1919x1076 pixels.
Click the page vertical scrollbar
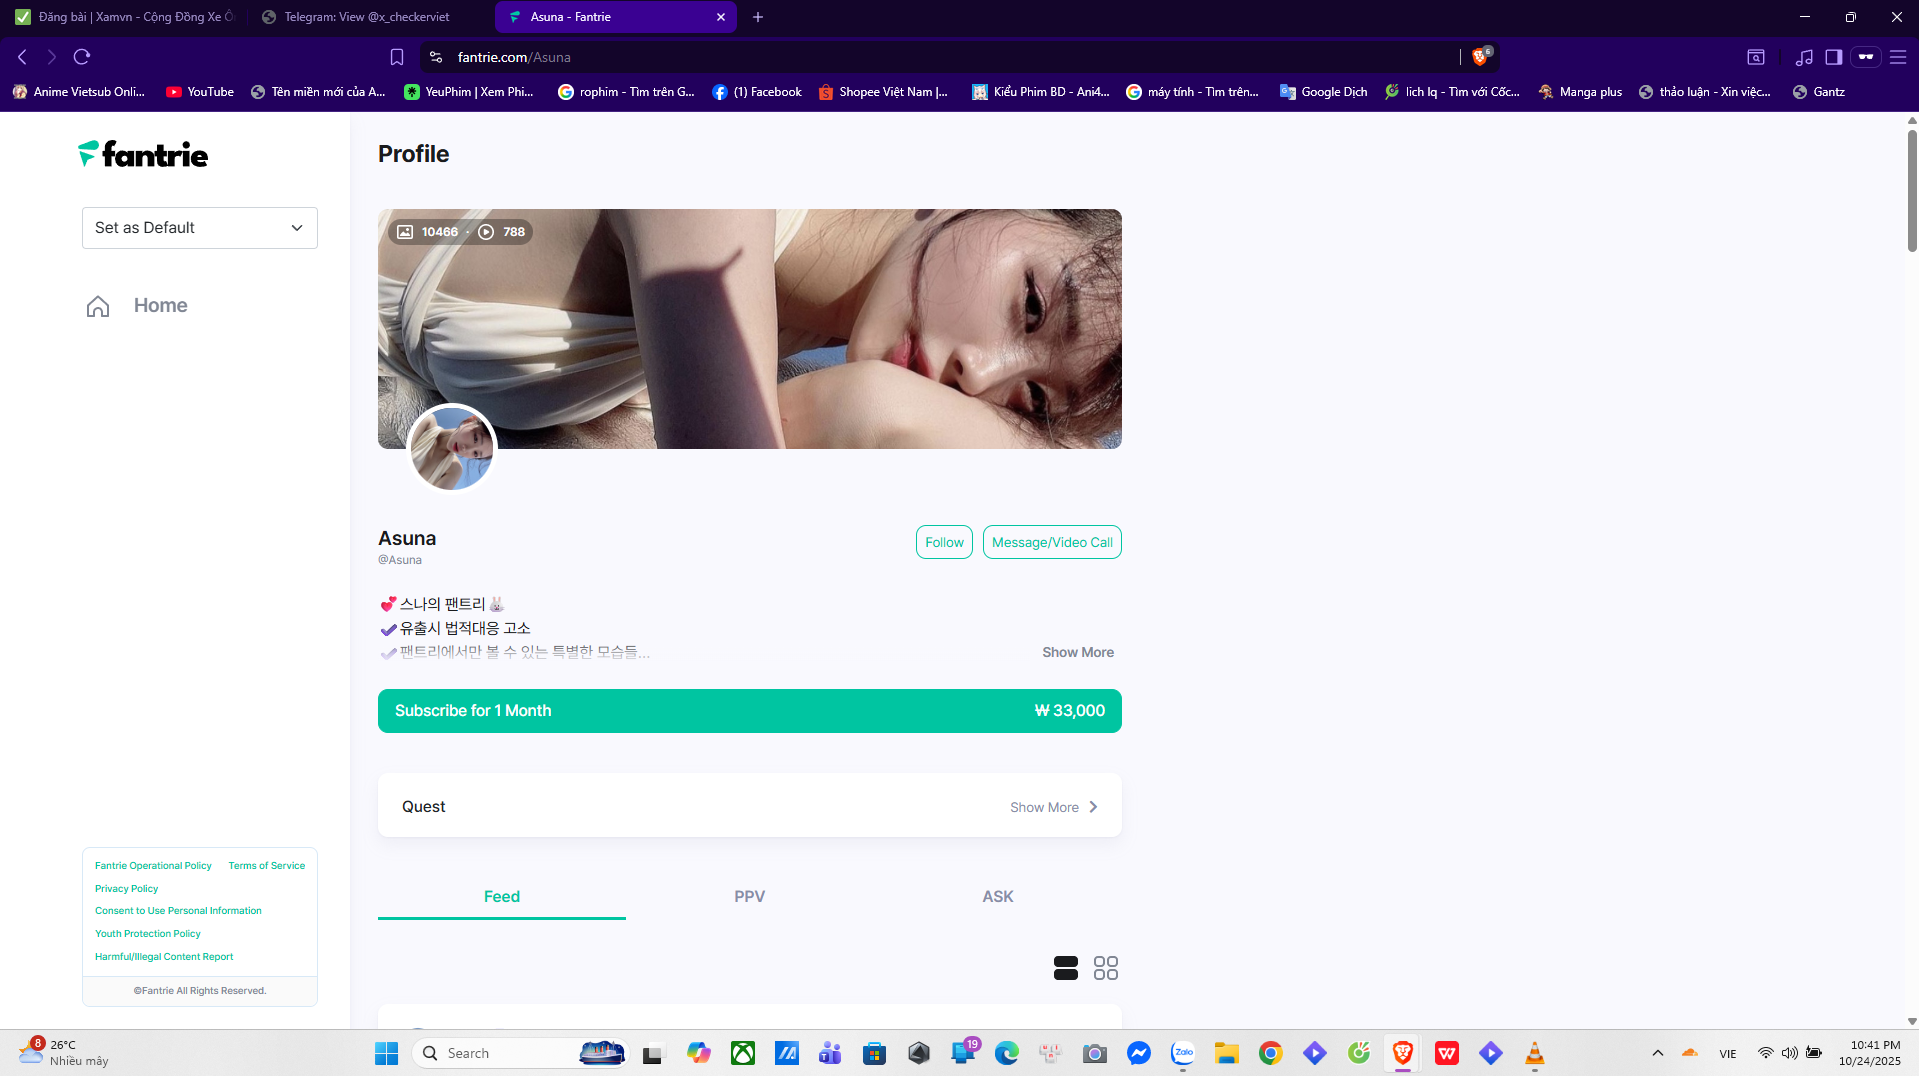pos(1911,190)
